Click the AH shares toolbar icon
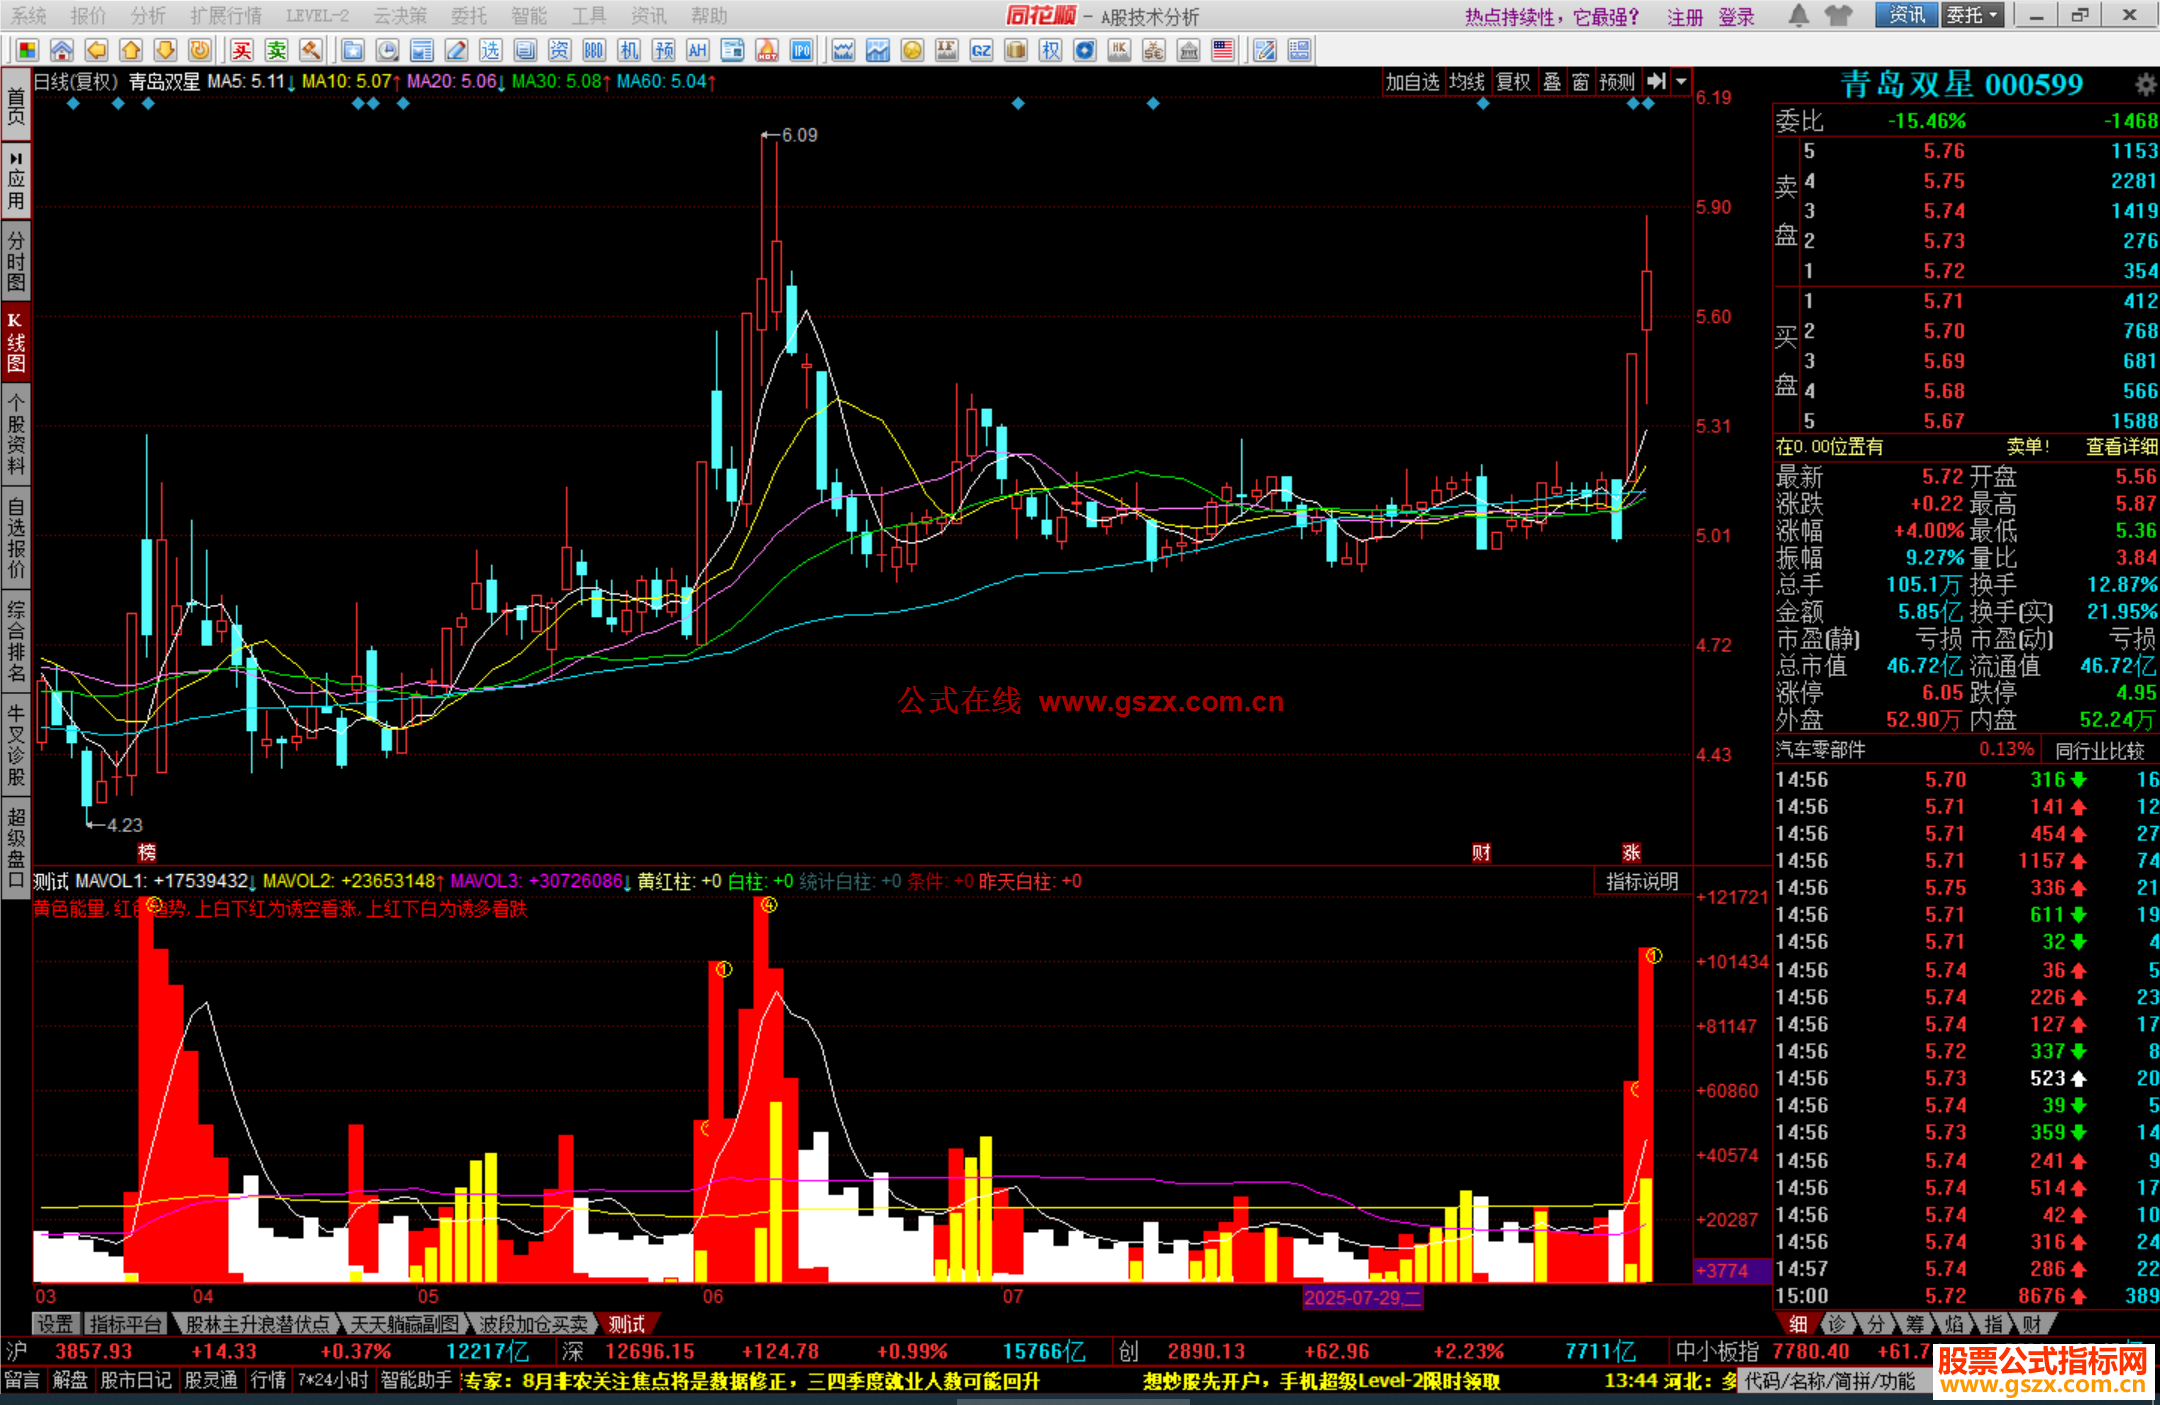Image resolution: width=2160 pixels, height=1405 pixels. [x=698, y=50]
